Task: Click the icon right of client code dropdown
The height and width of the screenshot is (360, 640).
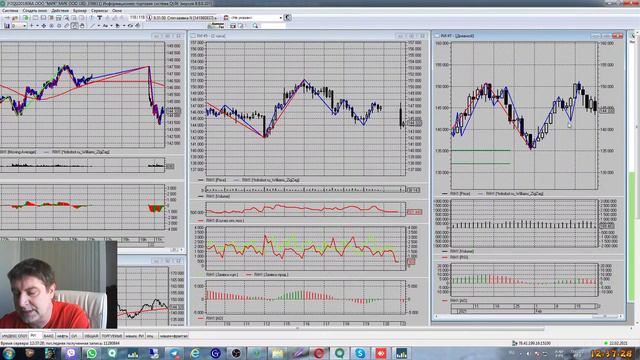Action: tap(287, 18)
